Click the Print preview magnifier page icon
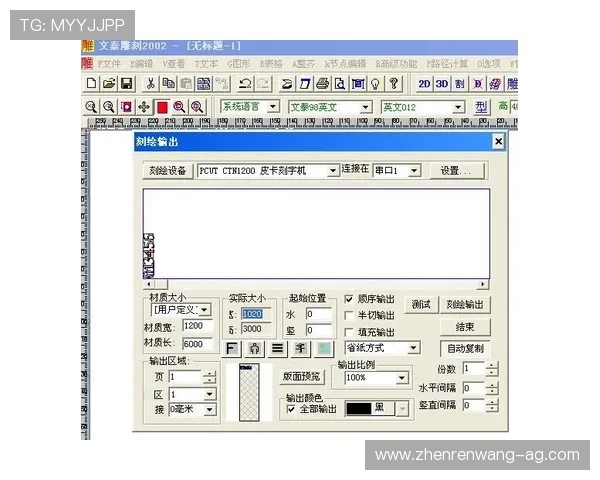 pyautogui.click(x=340, y=84)
